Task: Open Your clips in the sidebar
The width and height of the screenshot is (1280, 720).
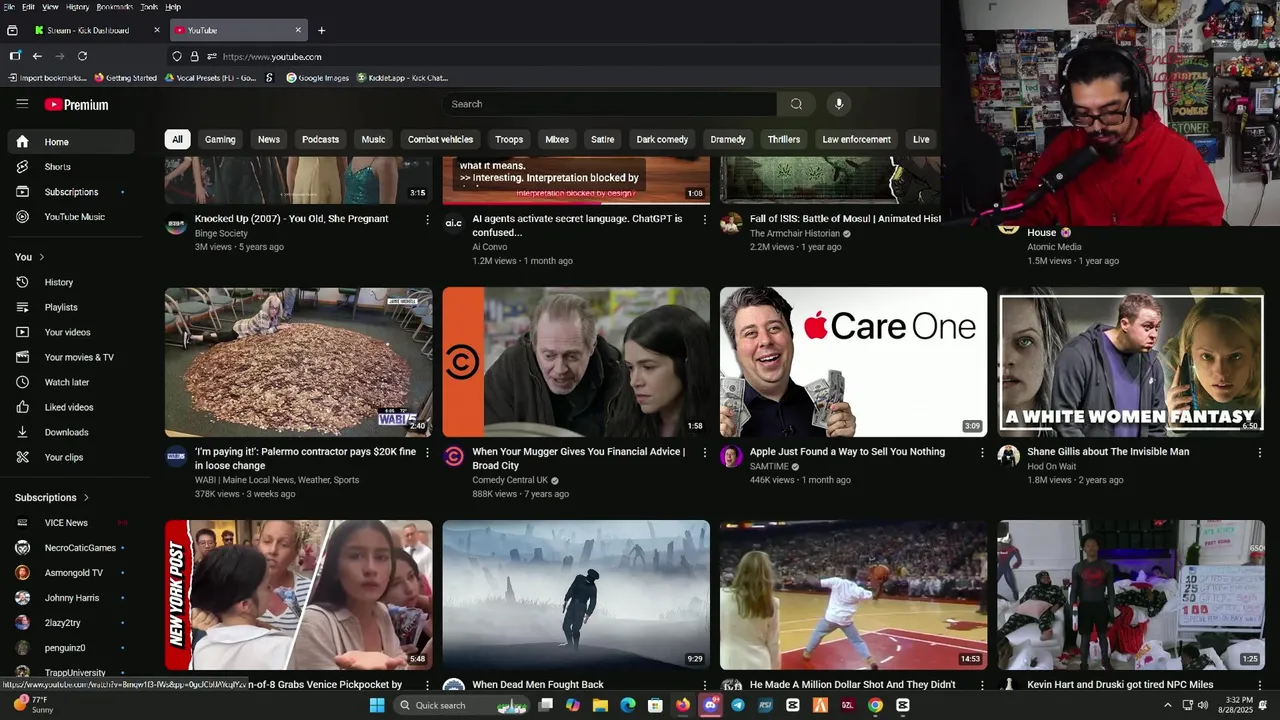Action: tap(70, 457)
